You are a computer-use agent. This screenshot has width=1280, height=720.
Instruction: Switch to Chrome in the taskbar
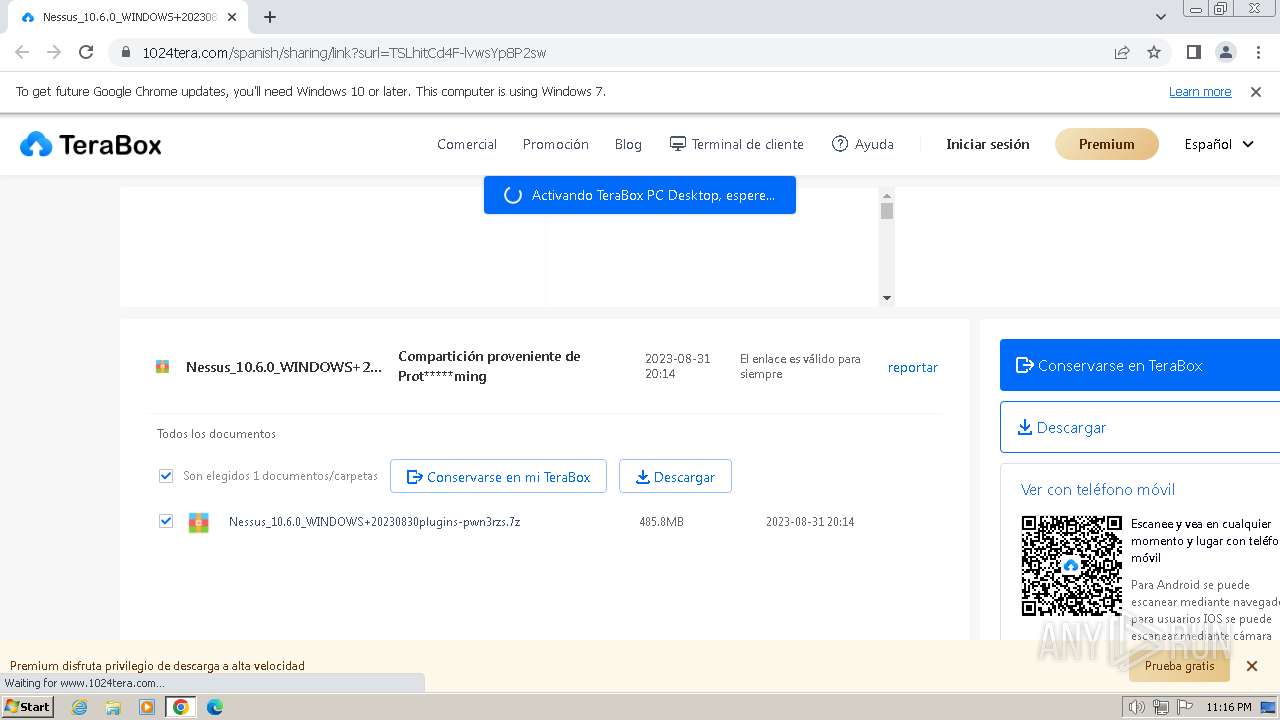click(x=181, y=707)
